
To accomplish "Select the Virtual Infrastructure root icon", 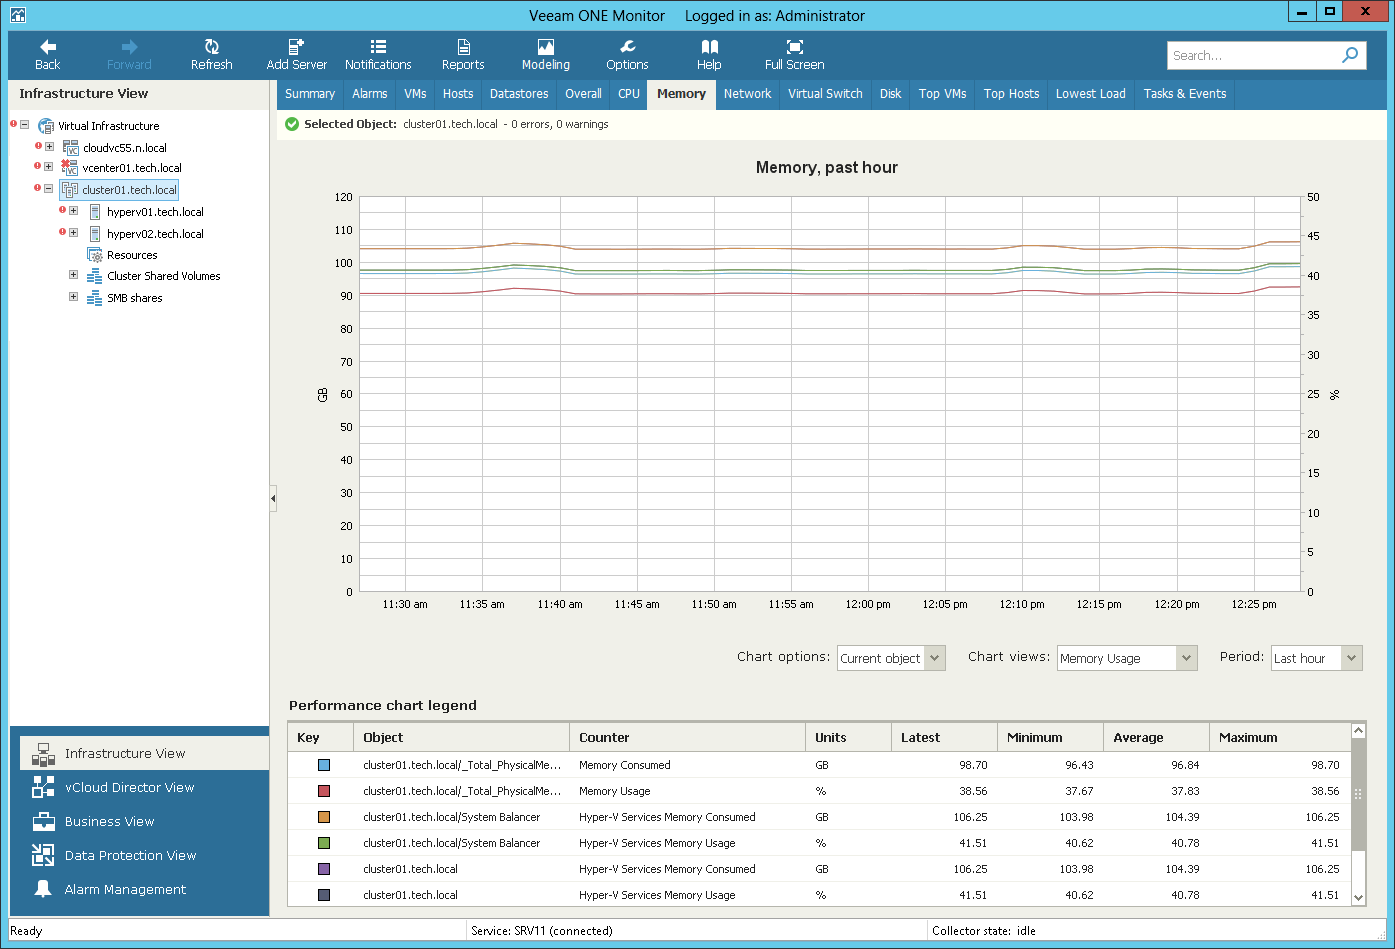I will click(x=45, y=126).
